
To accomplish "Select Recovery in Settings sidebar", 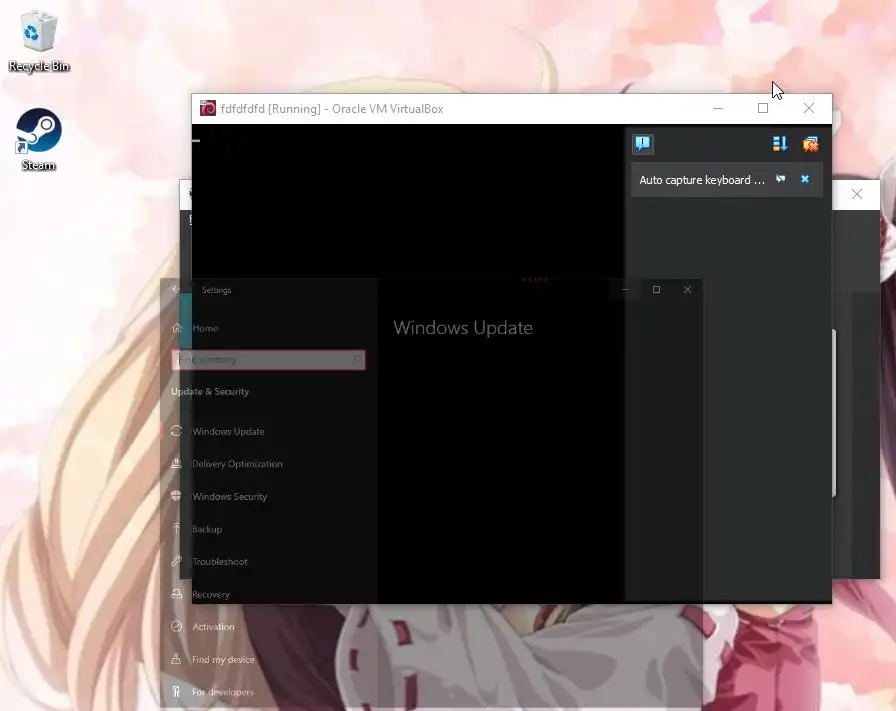I will (x=211, y=594).
